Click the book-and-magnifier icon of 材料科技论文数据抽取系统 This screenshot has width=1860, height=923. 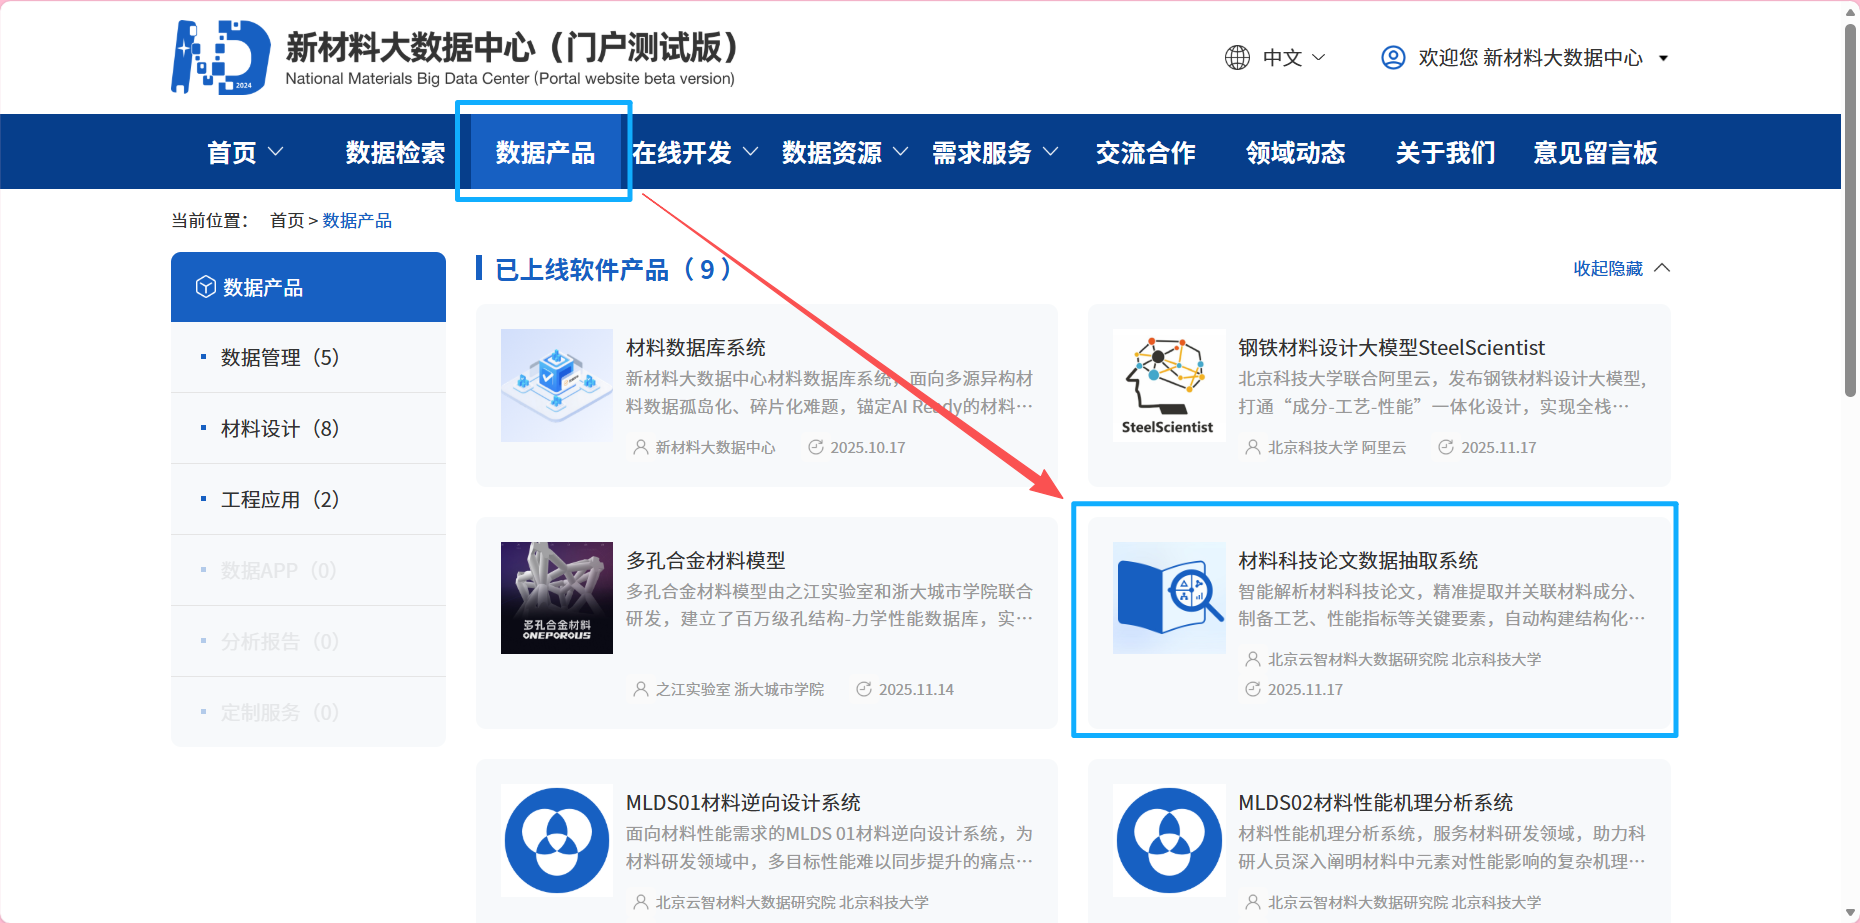[1169, 597]
